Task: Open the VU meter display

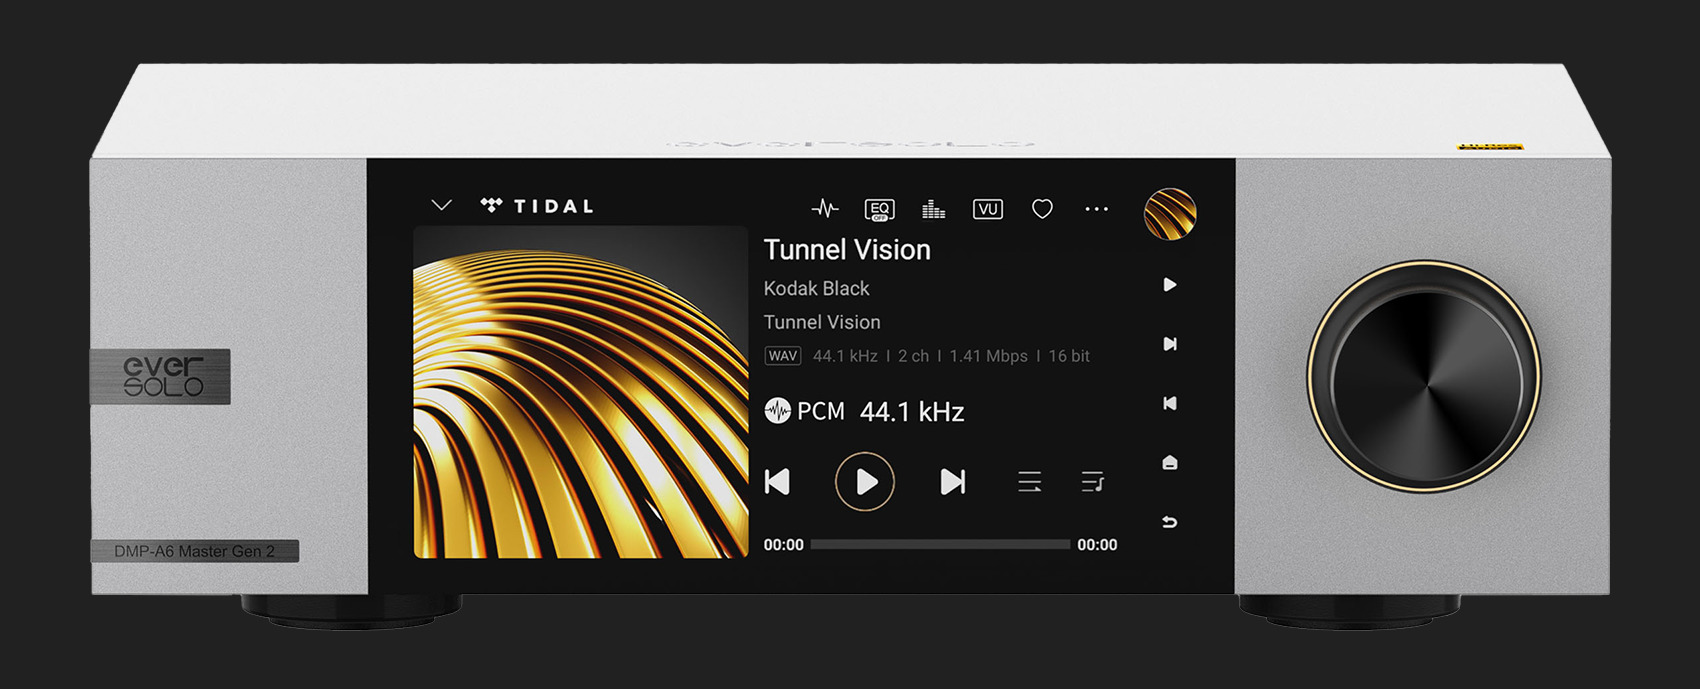Action: pyautogui.click(x=987, y=209)
